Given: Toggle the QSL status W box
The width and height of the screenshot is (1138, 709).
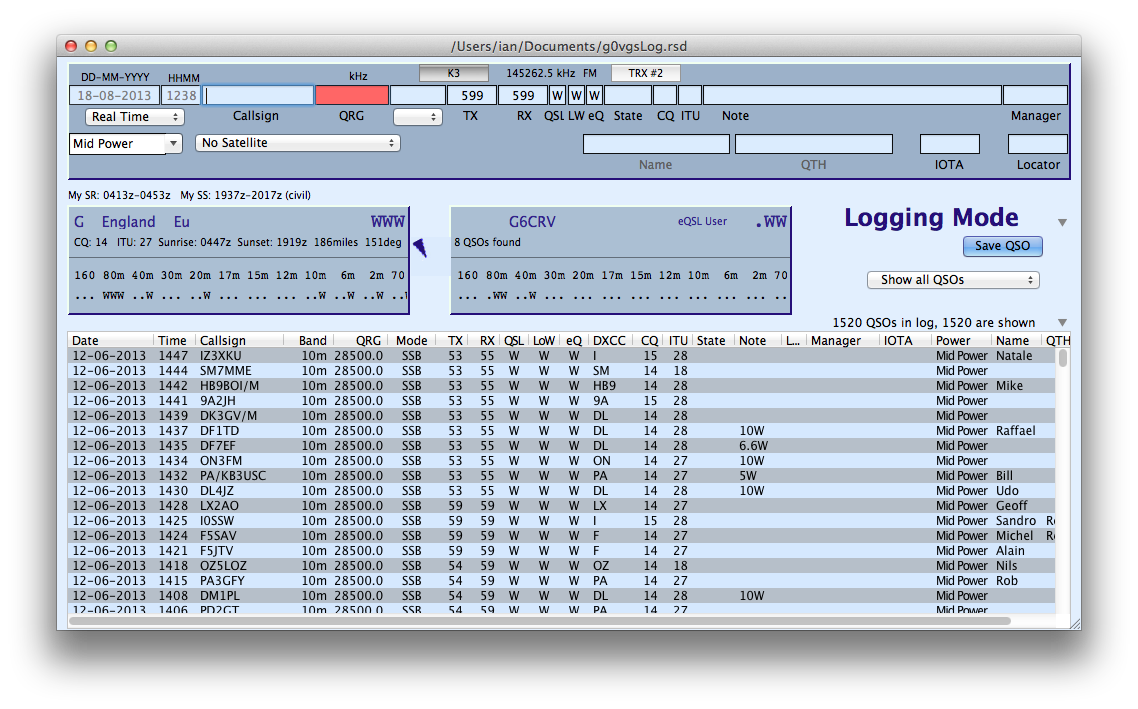Looking at the screenshot, I should click(557, 95).
